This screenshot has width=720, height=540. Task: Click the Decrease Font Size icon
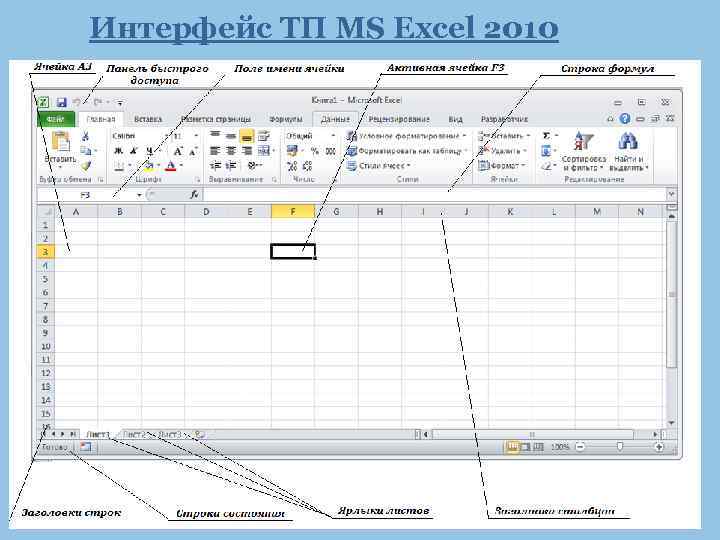[193, 151]
